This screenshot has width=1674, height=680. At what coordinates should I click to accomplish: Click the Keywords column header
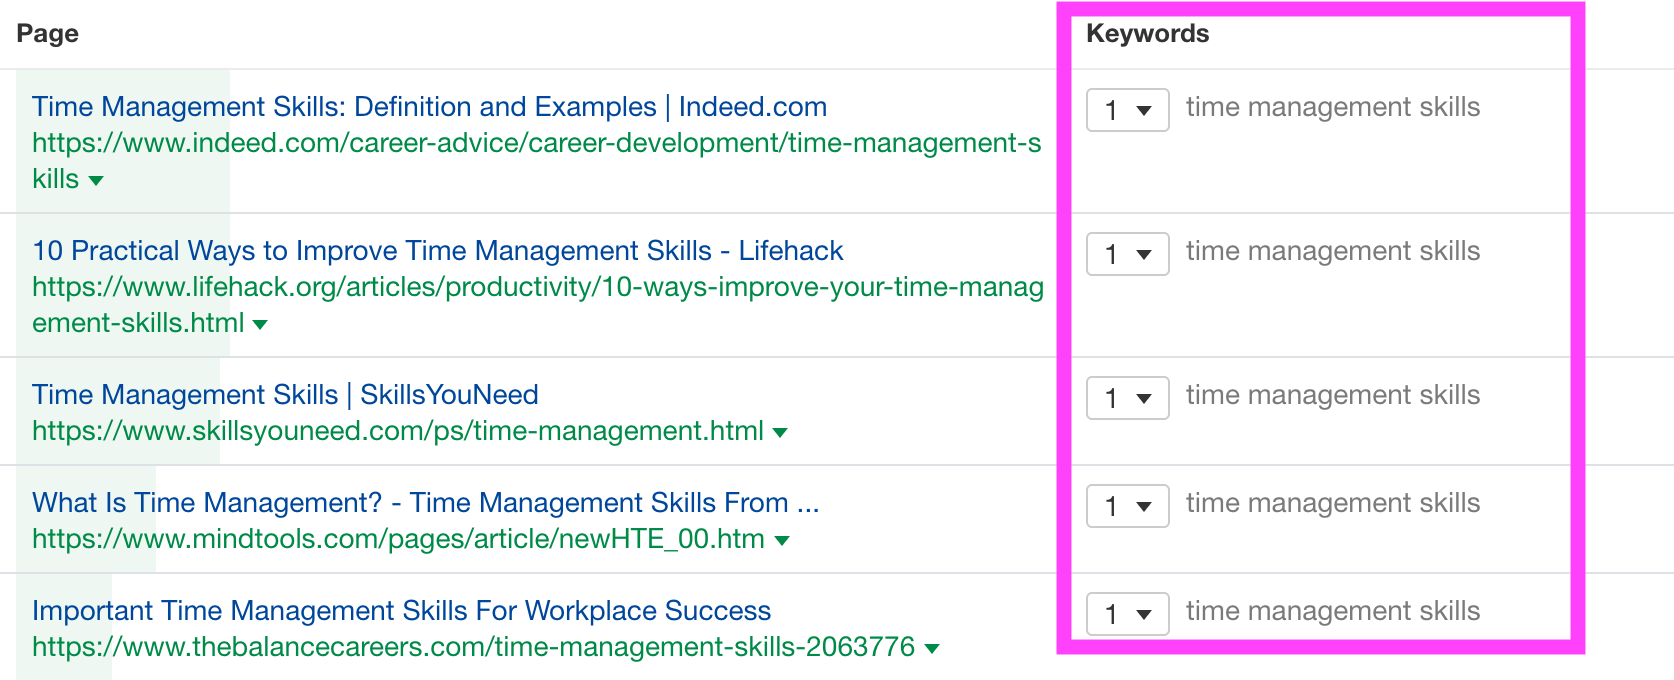1148,33
